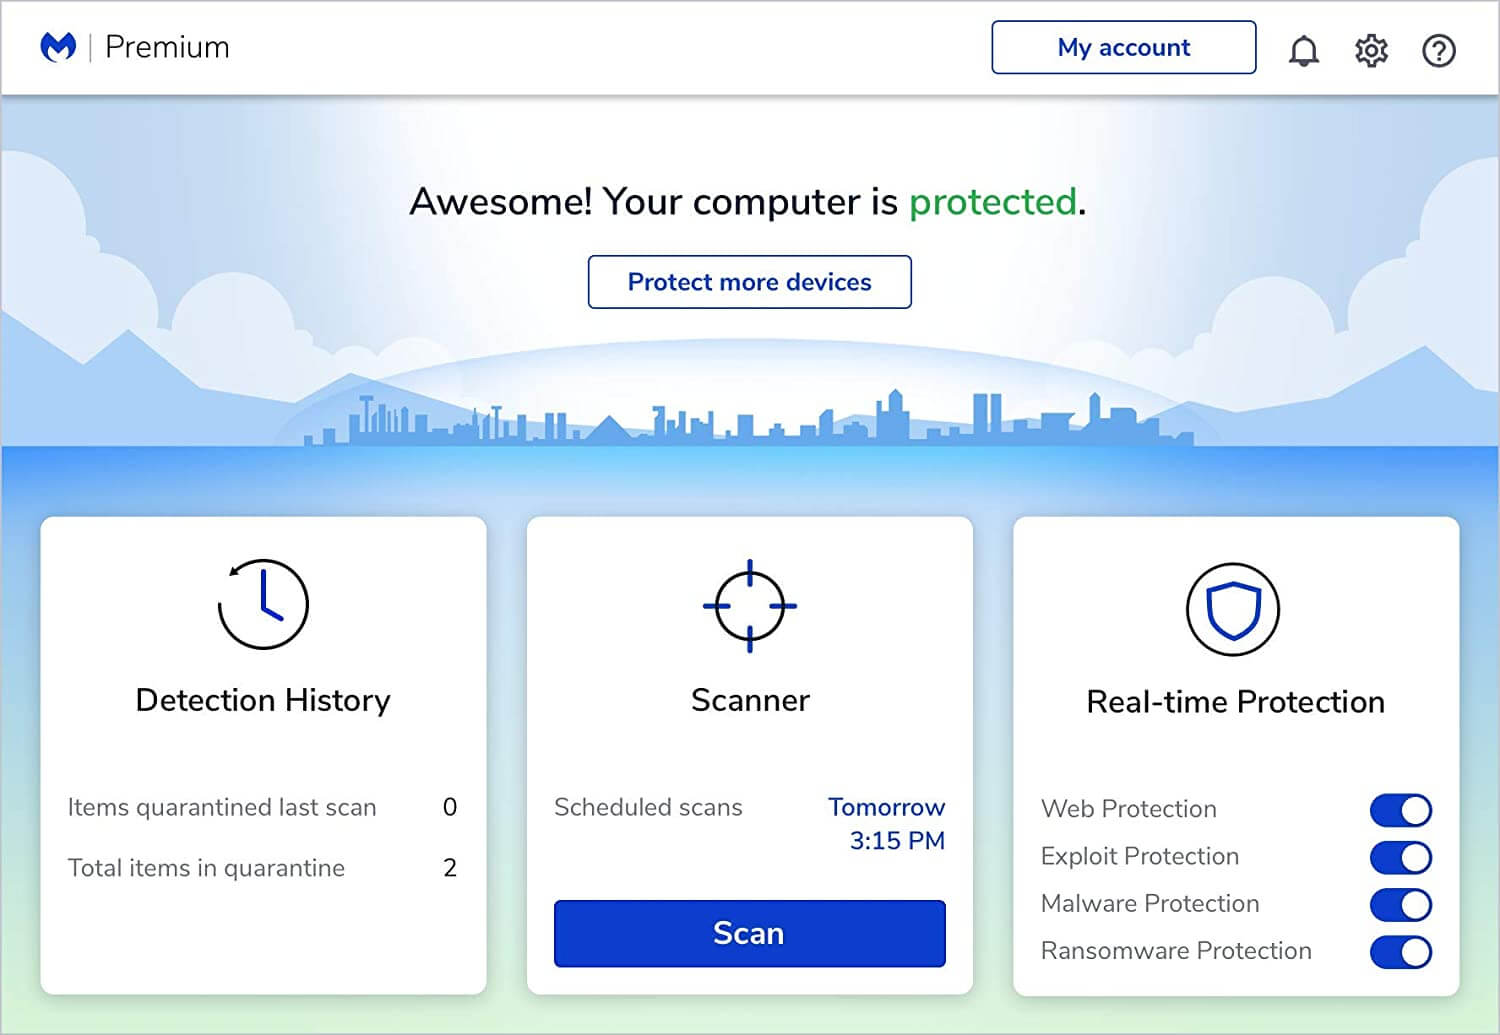Screen dimensions: 1500x1035
Task: Start a scan with the Scan button
Action: (x=749, y=933)
